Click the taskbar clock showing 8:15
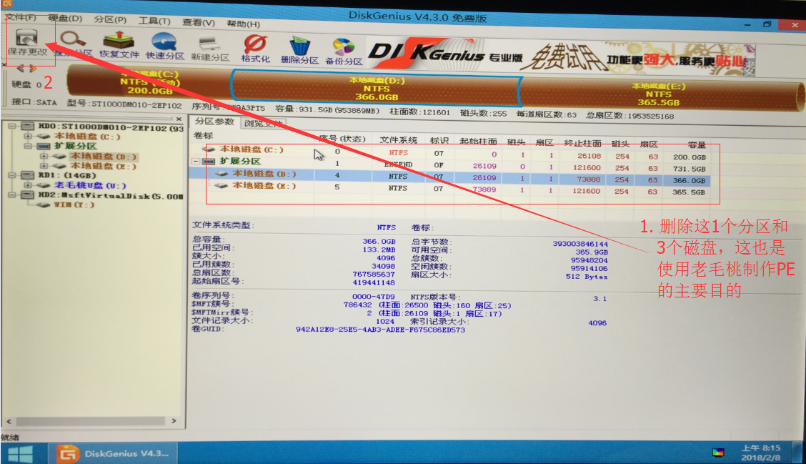 click(x=761, y=453)
